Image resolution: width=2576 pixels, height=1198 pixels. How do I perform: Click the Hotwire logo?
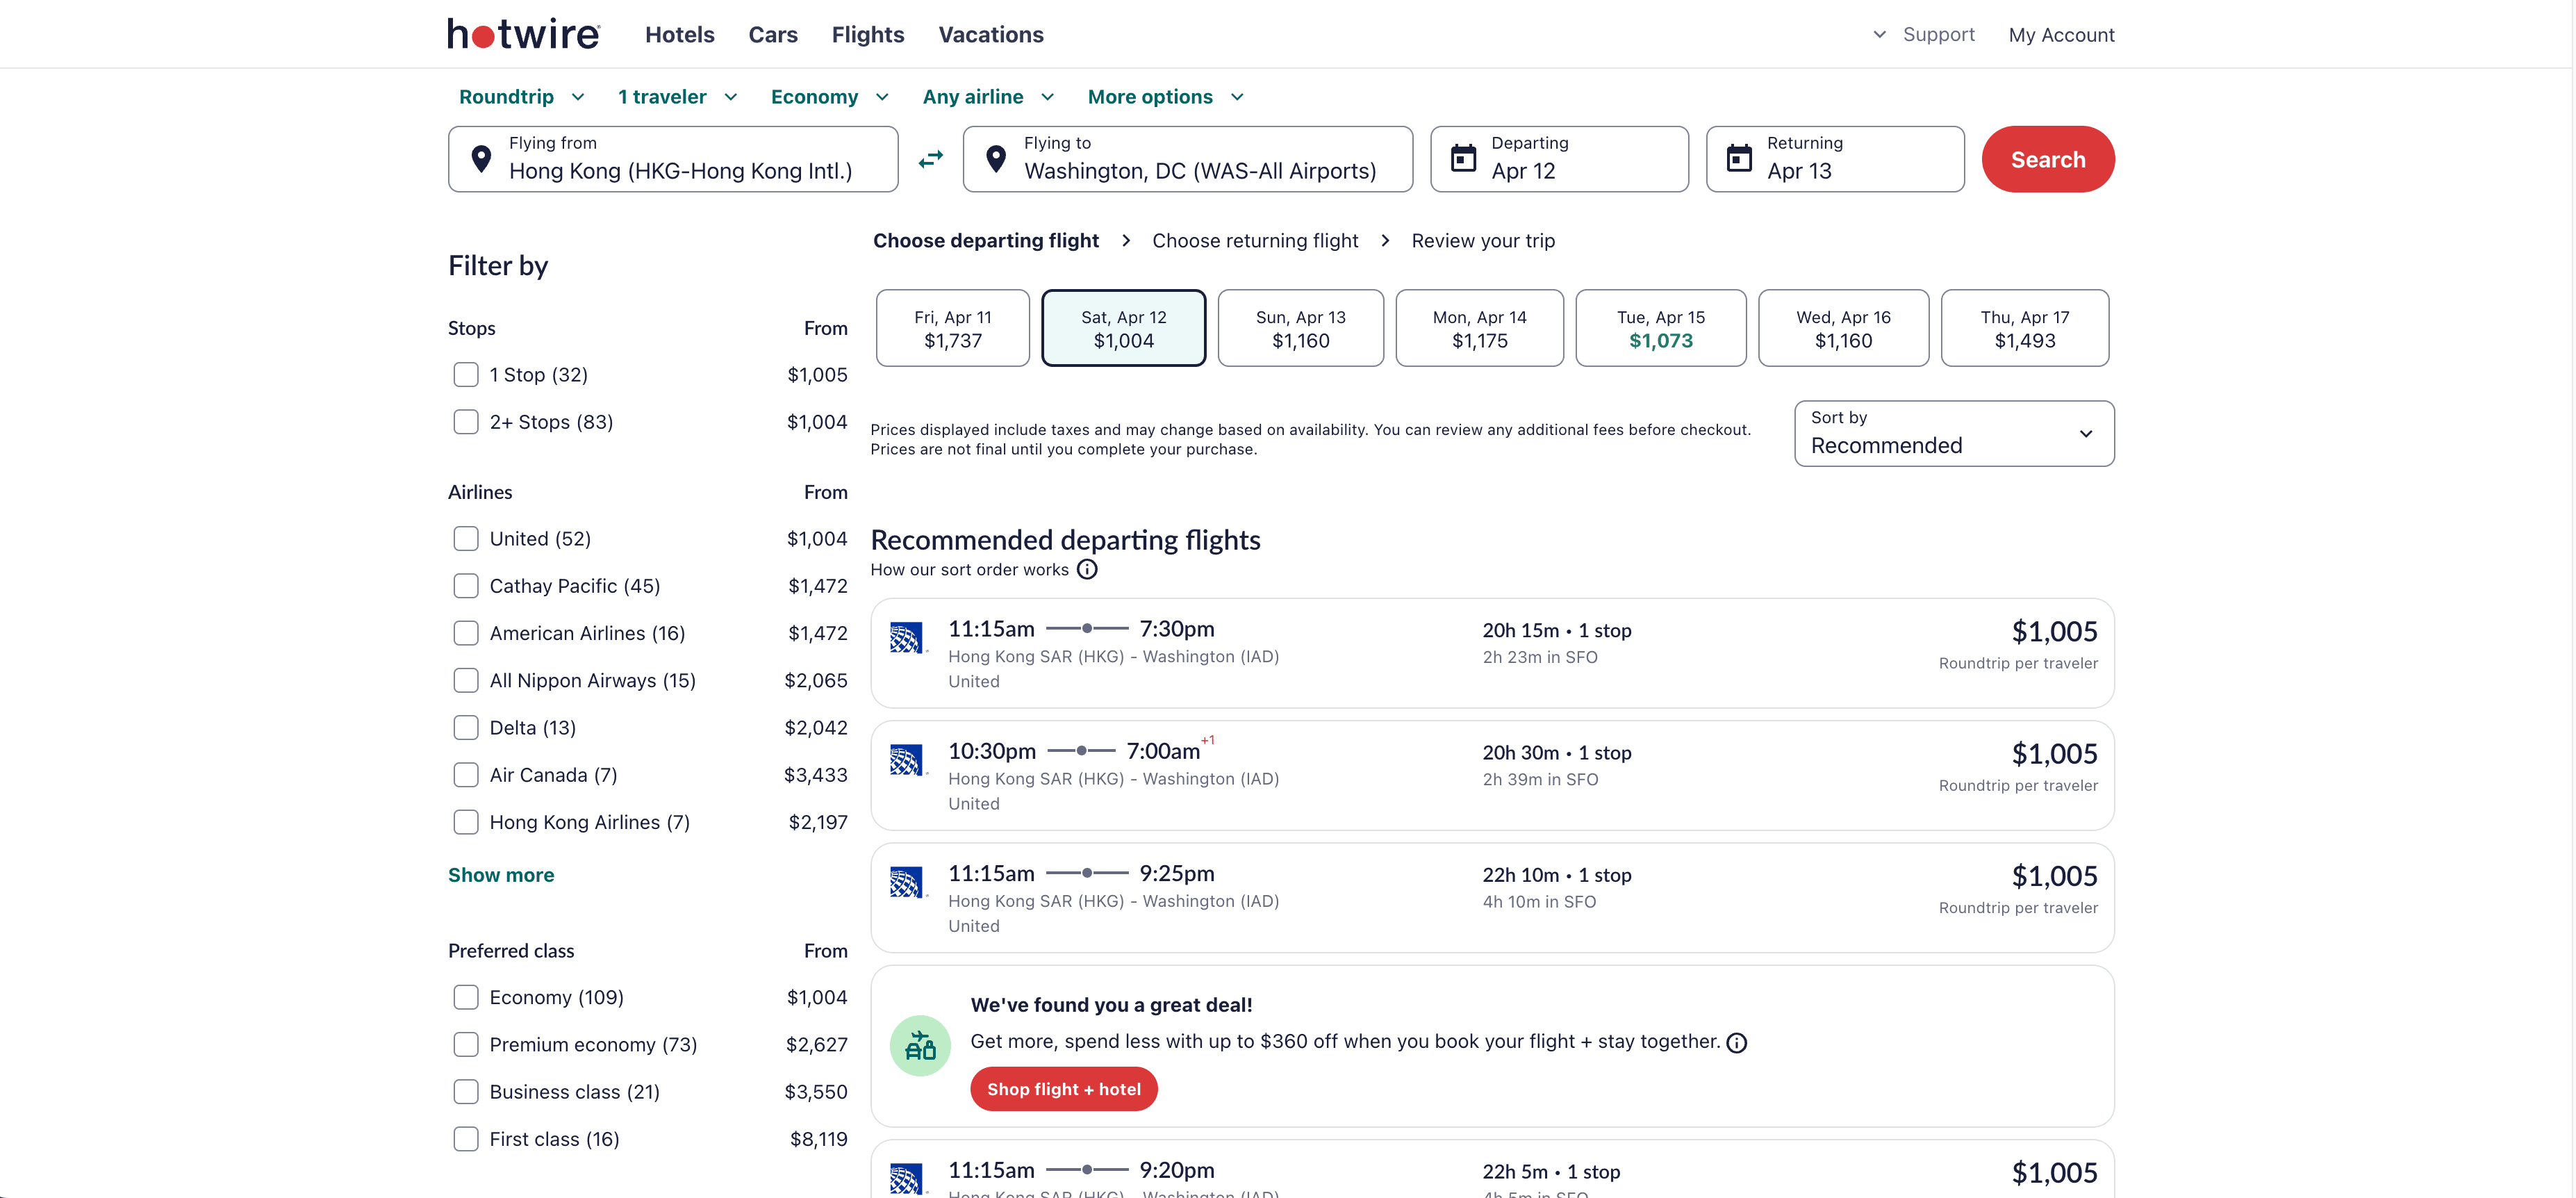[x=523, y=34]
